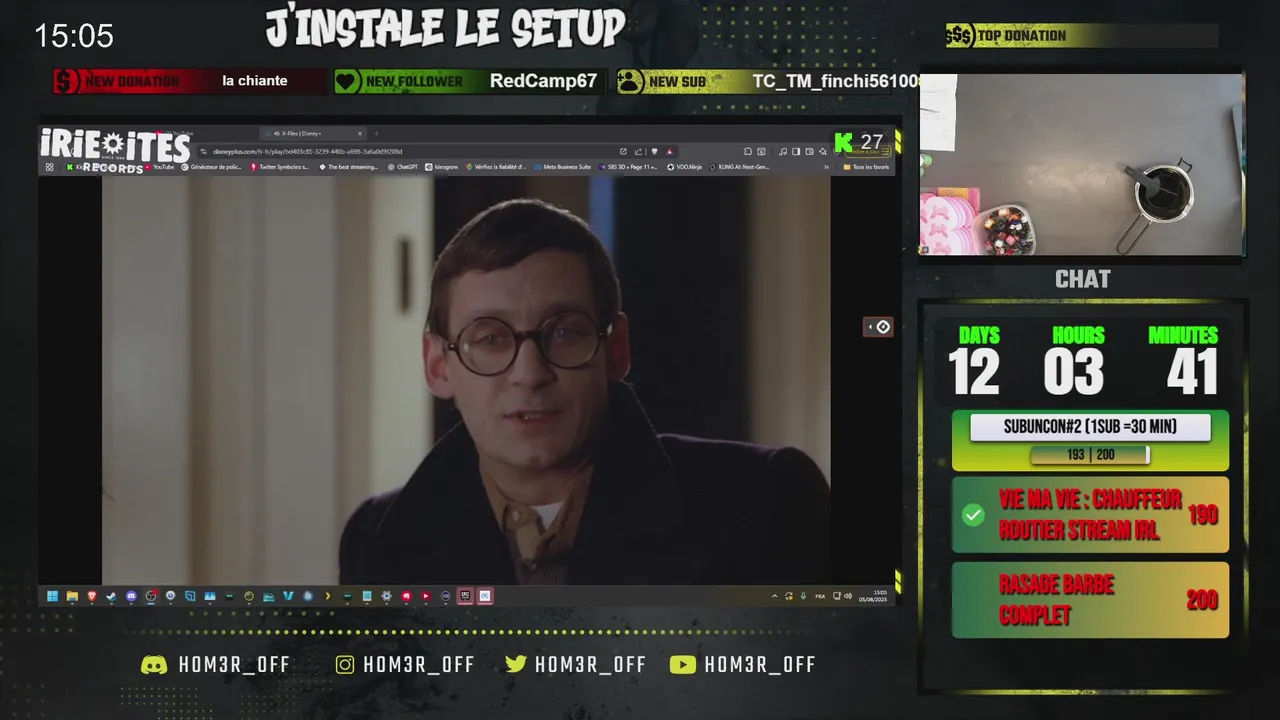Open Steam from the taskbar
Viewport: 1280px width, 720px height.
click(111, 596)
